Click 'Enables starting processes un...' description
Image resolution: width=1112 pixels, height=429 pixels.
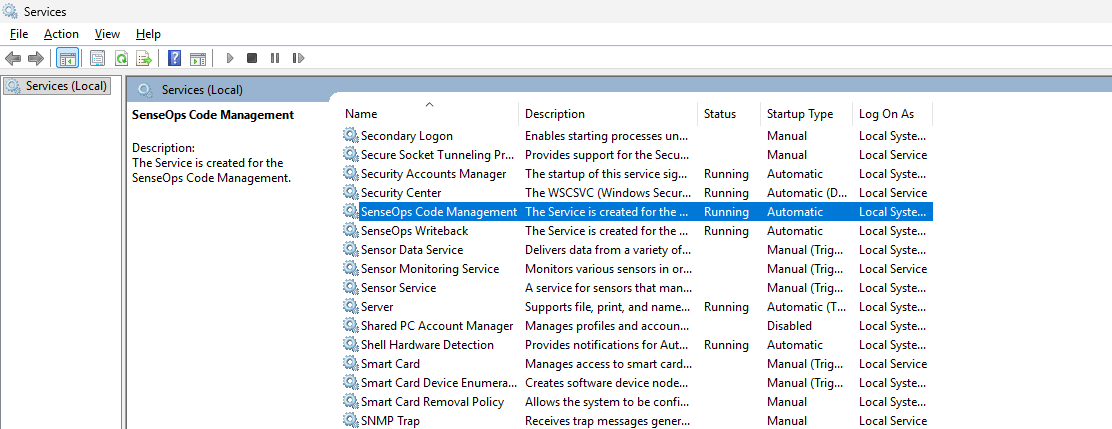click(605, 135)
